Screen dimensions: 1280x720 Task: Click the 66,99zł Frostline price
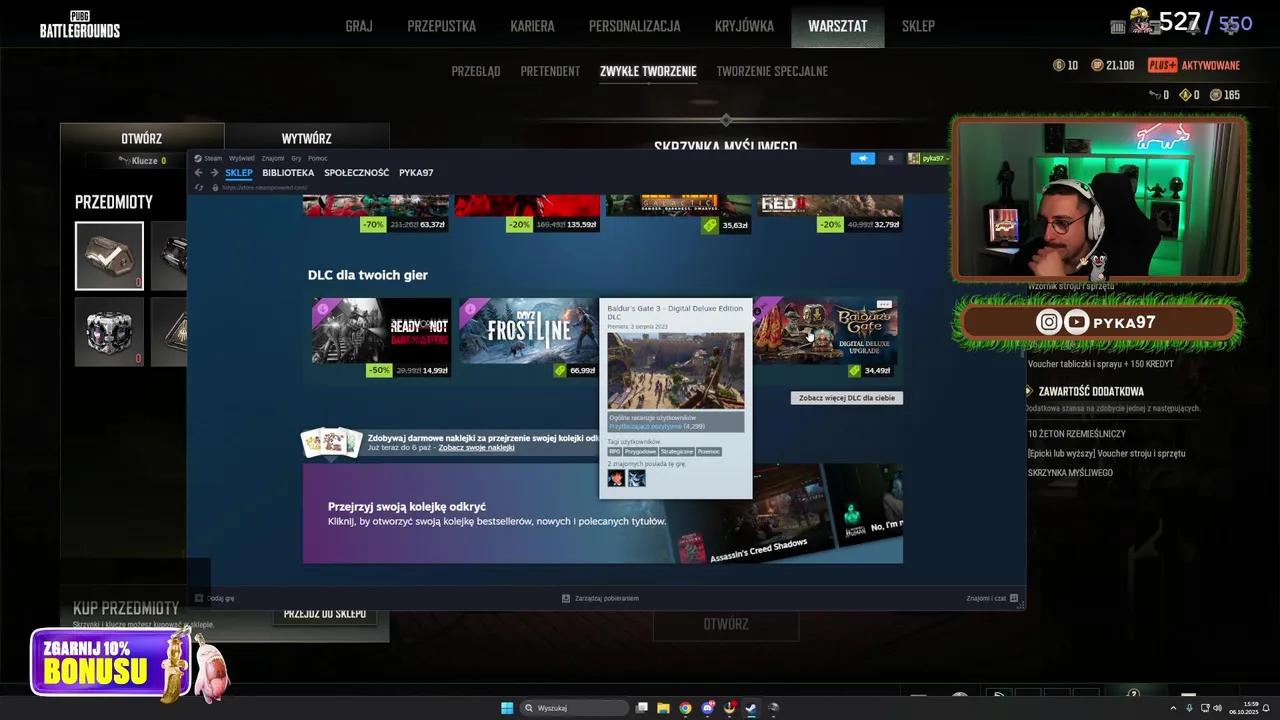coord(582,370)
